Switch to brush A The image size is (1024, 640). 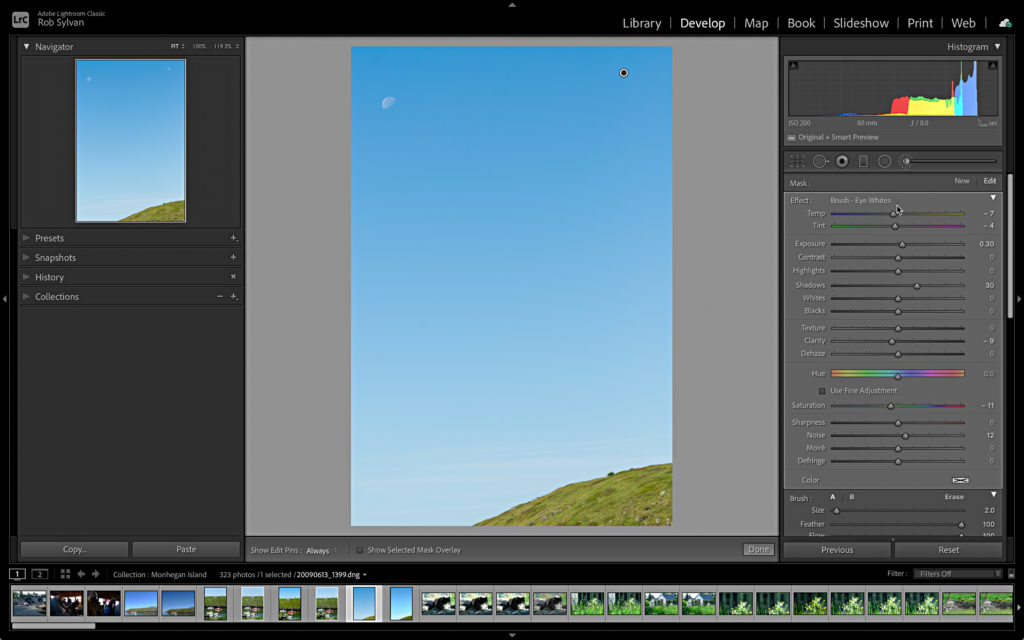(x=833, y=497)
